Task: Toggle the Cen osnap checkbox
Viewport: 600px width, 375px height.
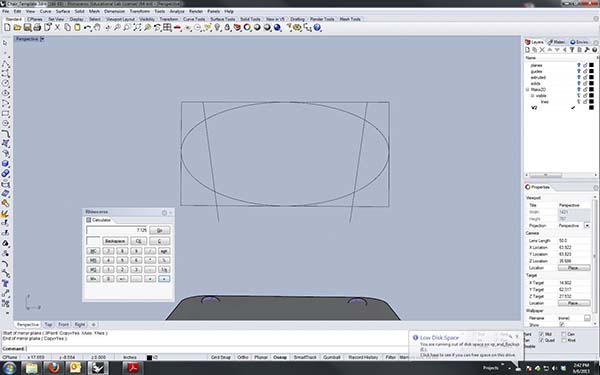Action: [x=564, y=334]
